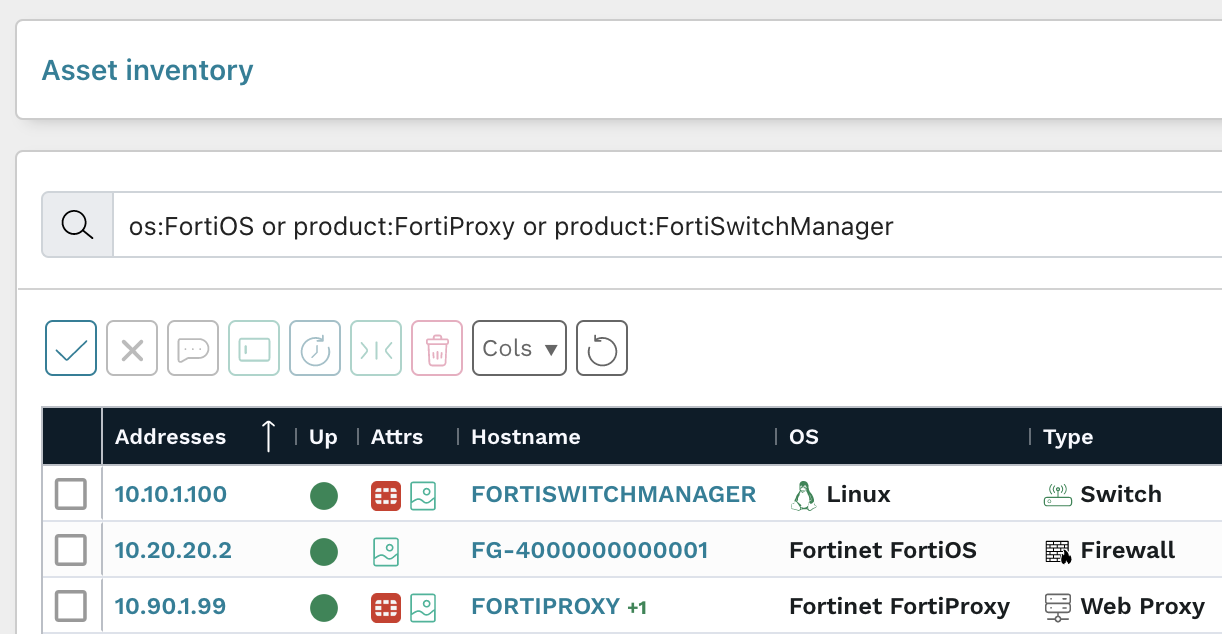Check the checkbox on the FORTIPROXY row
Viewport: 1222px width, 634px height.
coord(70,606)
